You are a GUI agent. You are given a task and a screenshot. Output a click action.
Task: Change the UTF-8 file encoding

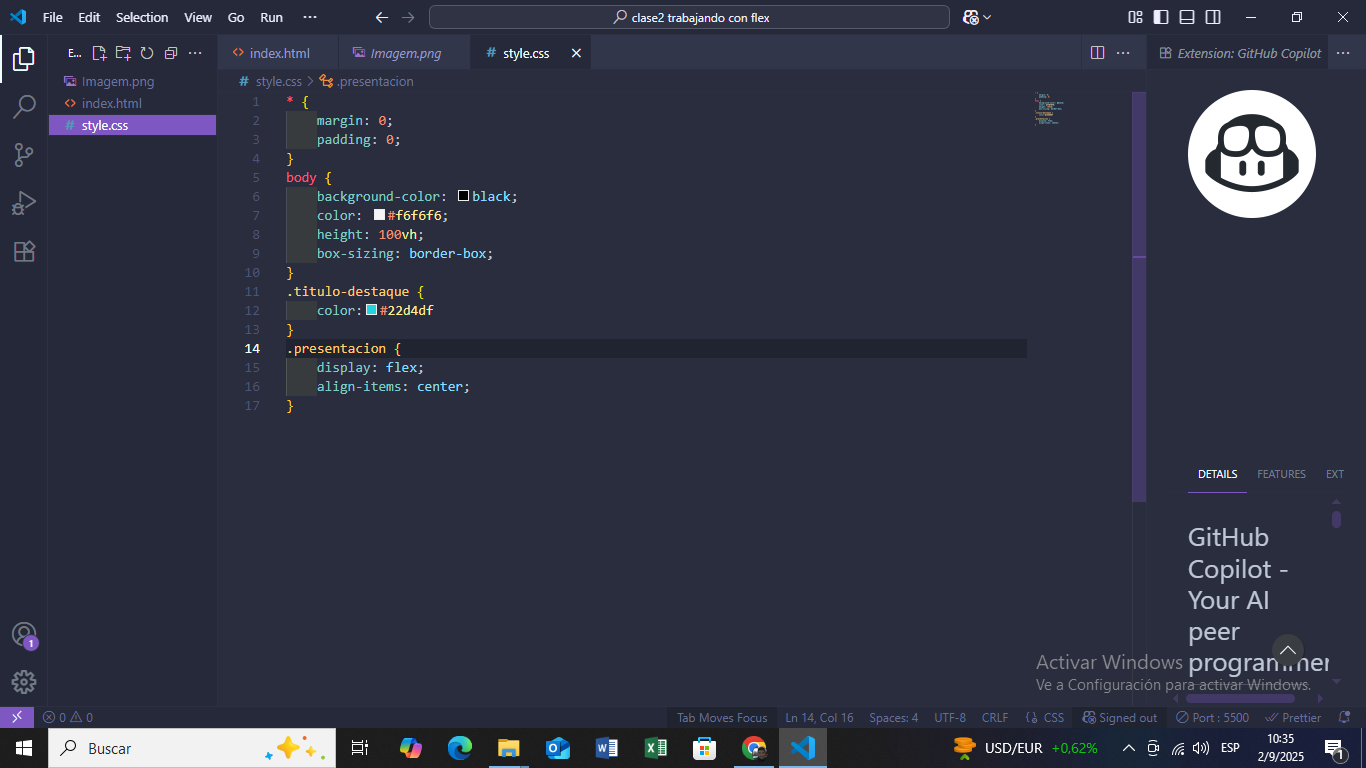950,717
